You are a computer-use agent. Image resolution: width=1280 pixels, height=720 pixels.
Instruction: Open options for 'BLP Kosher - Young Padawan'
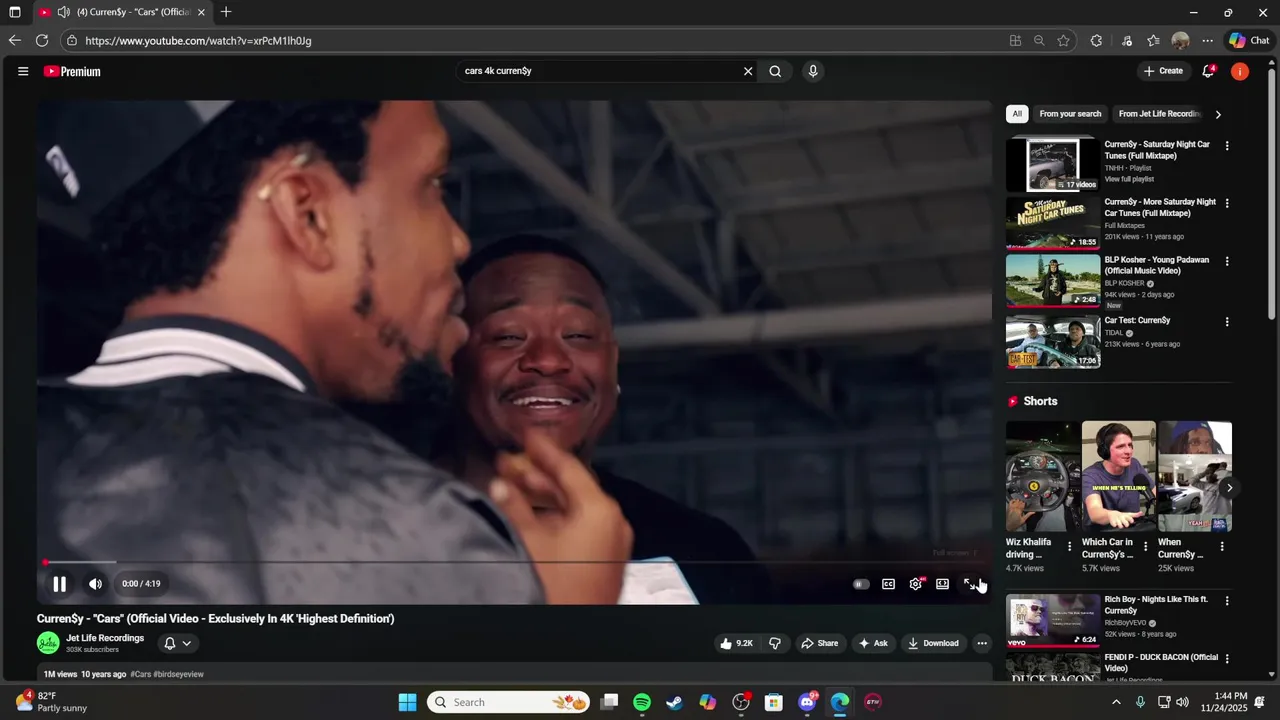click(x=1227, y=261)
